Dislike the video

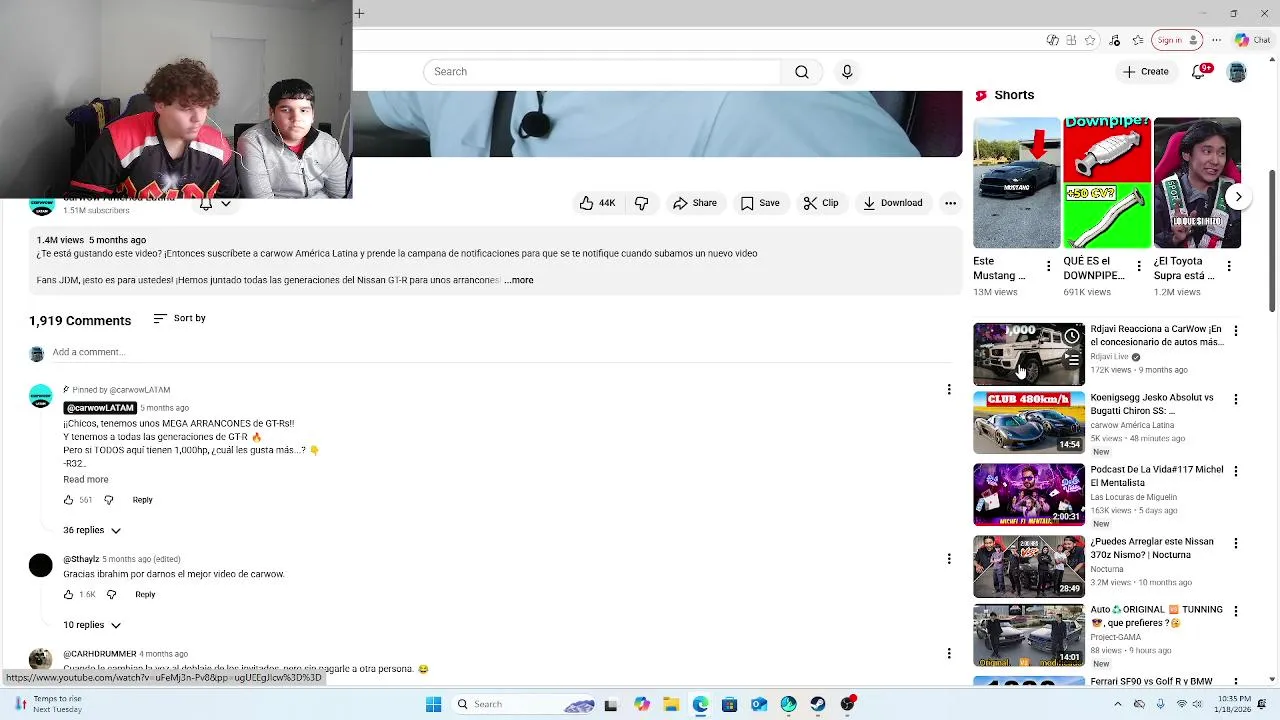tap(641, 203)
